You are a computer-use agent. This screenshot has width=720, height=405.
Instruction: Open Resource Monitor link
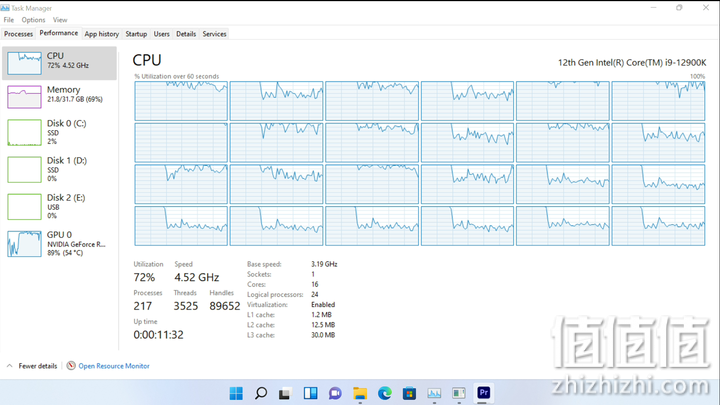tap(114, 366)
